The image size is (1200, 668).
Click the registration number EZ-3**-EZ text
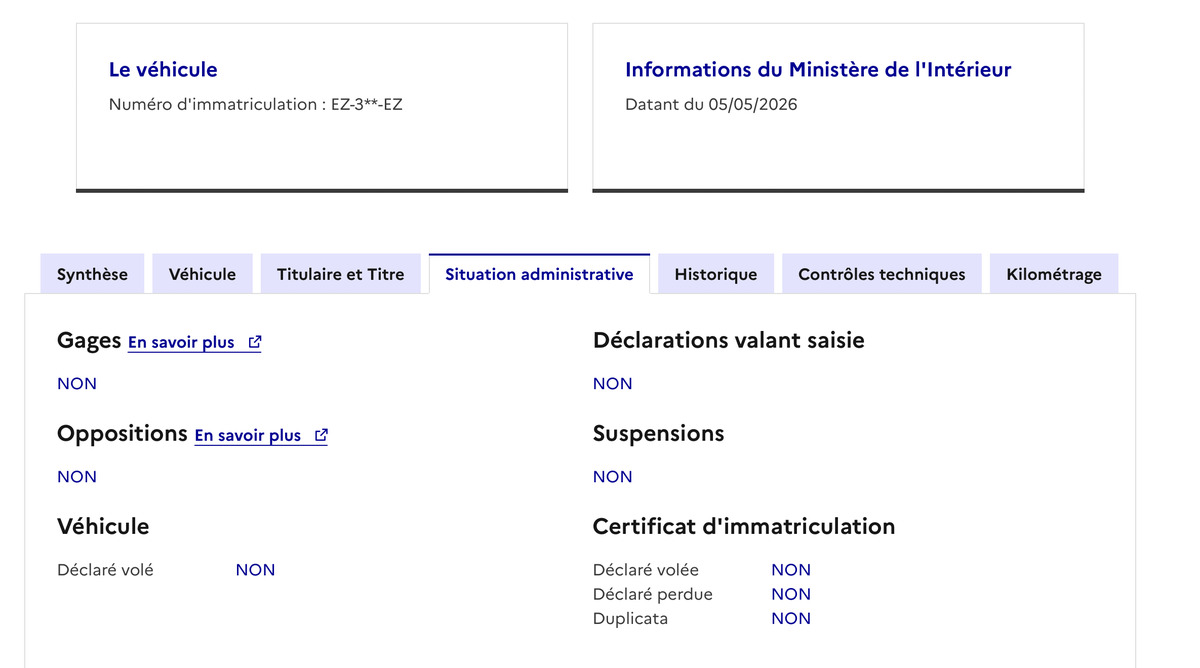(x=367, y=104)
